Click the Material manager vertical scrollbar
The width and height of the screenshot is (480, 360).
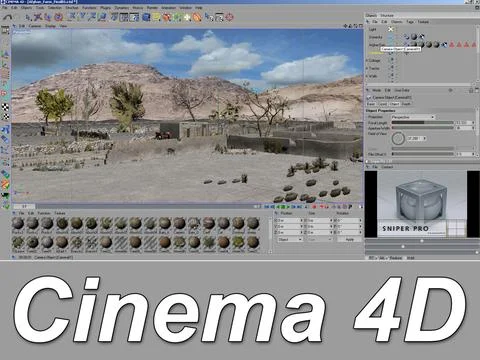(x=270, y=235)
